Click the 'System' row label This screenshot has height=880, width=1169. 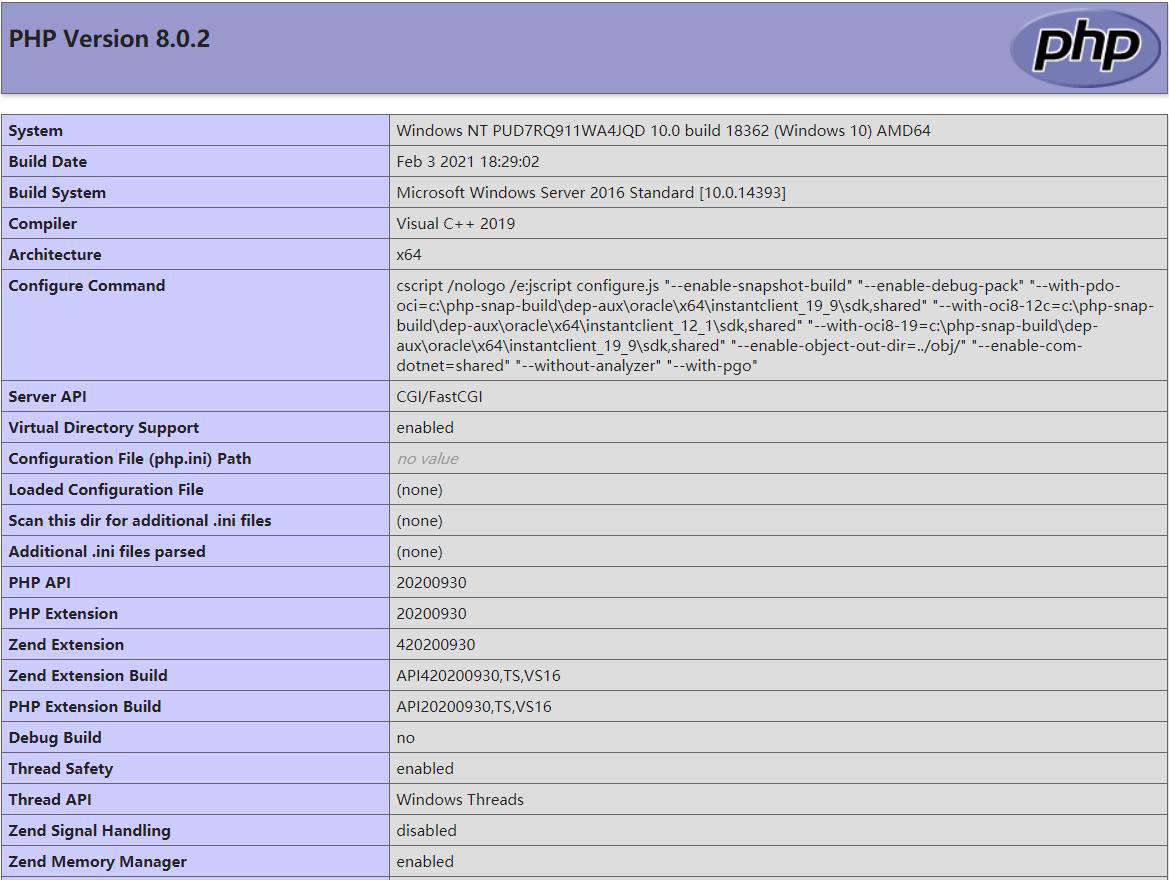[36, 131]
